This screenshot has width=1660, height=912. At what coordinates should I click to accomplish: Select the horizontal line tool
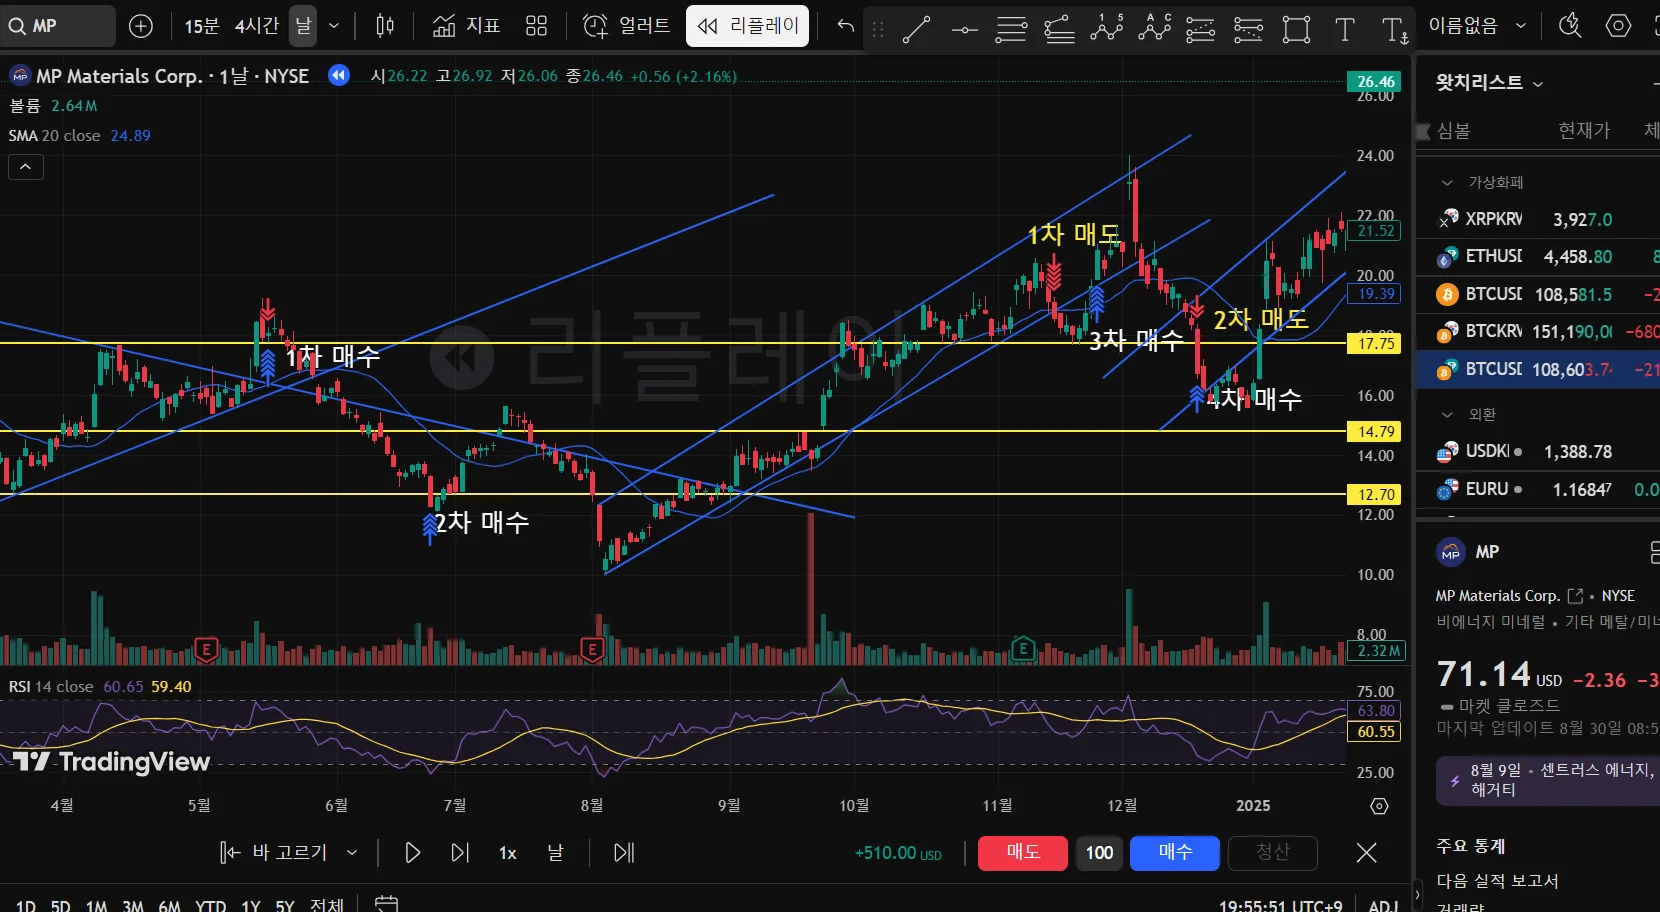[964, 30]
